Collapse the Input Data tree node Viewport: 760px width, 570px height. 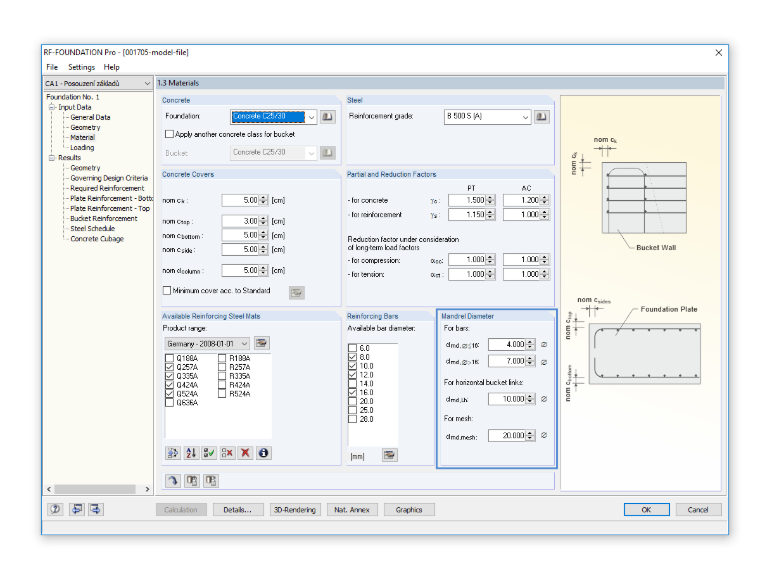click(x=52, y=107)
